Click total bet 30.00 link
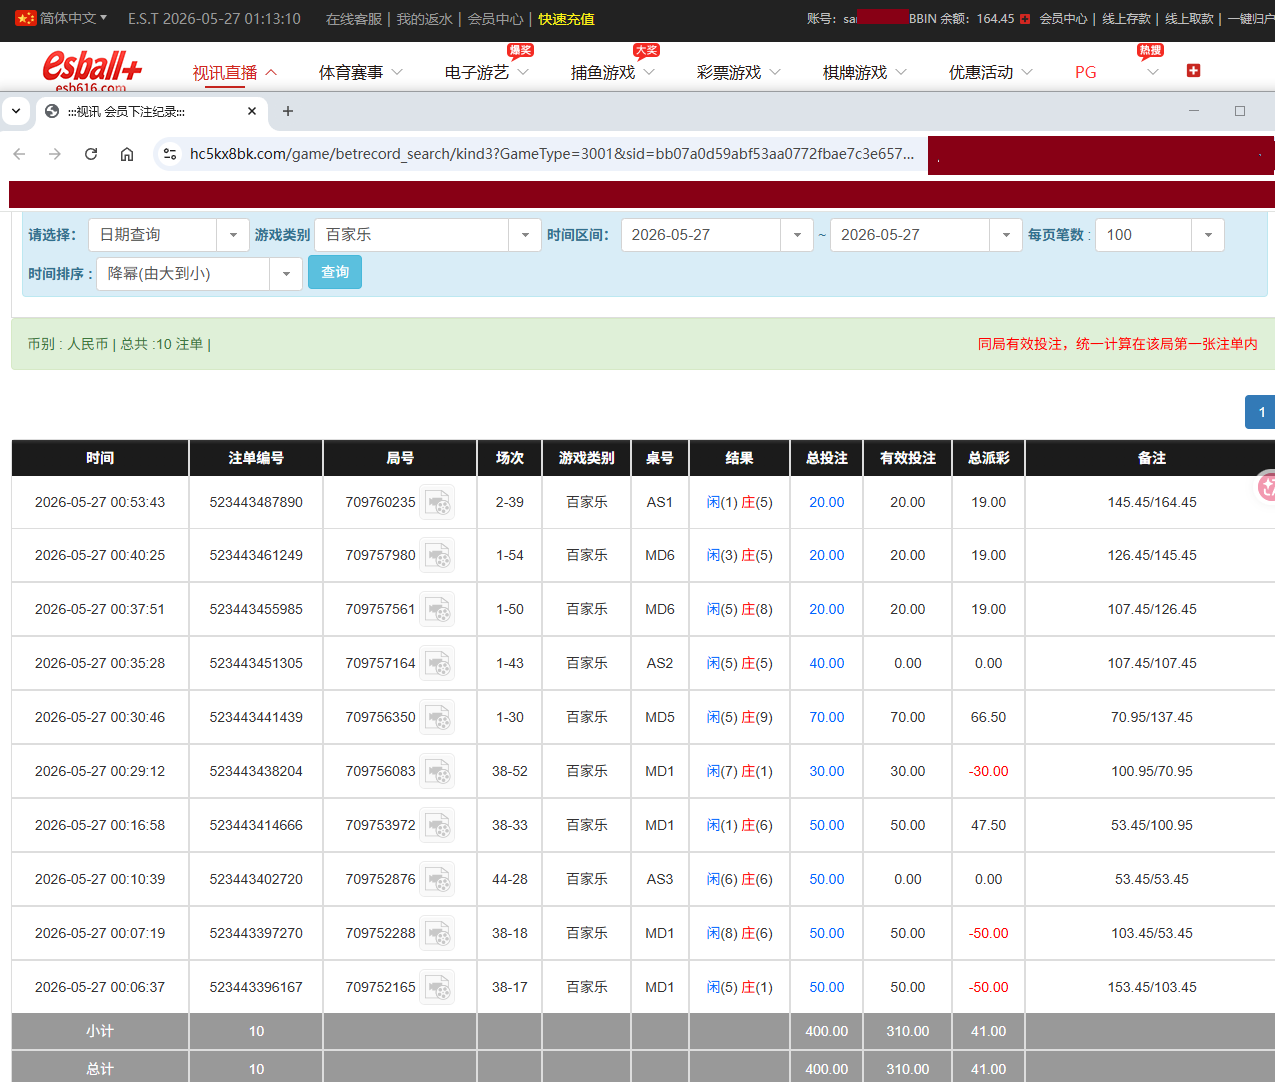 [827, 771]
